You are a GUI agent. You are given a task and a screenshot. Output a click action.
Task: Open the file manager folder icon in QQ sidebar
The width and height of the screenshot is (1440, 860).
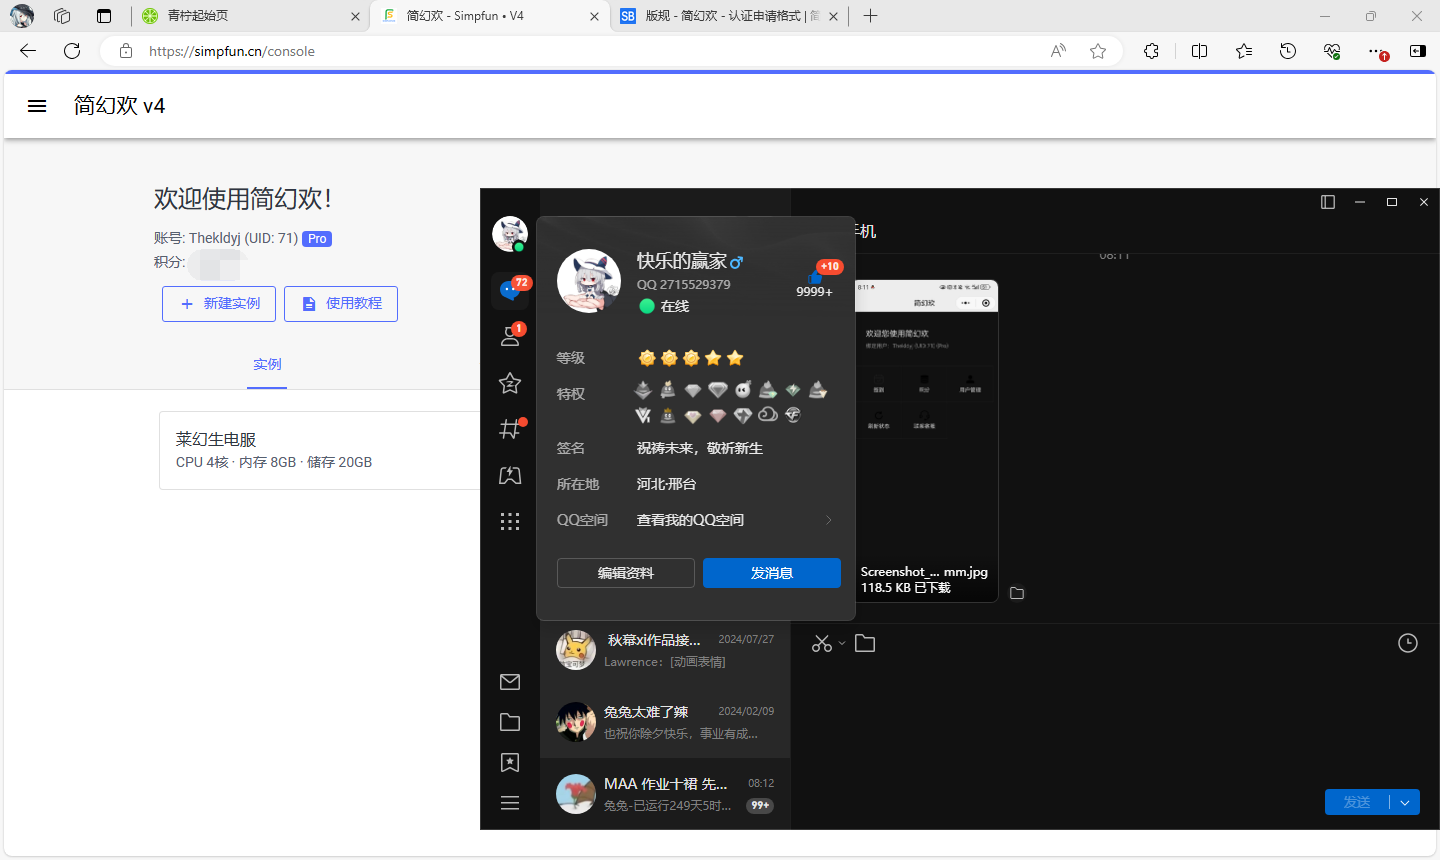coord(510,722)
